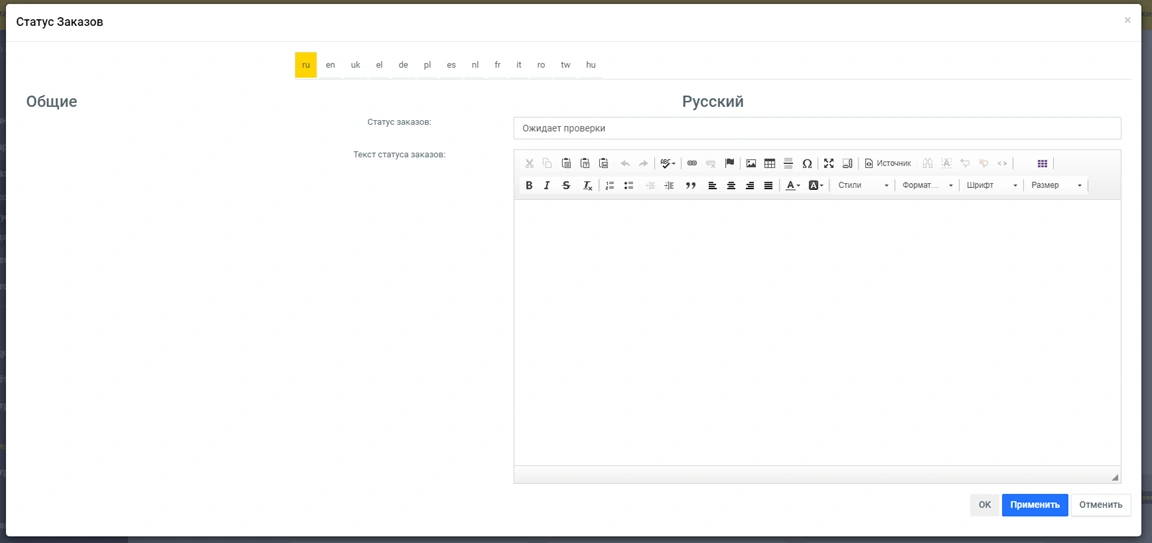Toggle bold formatting in the editor

tap(529, 186)
